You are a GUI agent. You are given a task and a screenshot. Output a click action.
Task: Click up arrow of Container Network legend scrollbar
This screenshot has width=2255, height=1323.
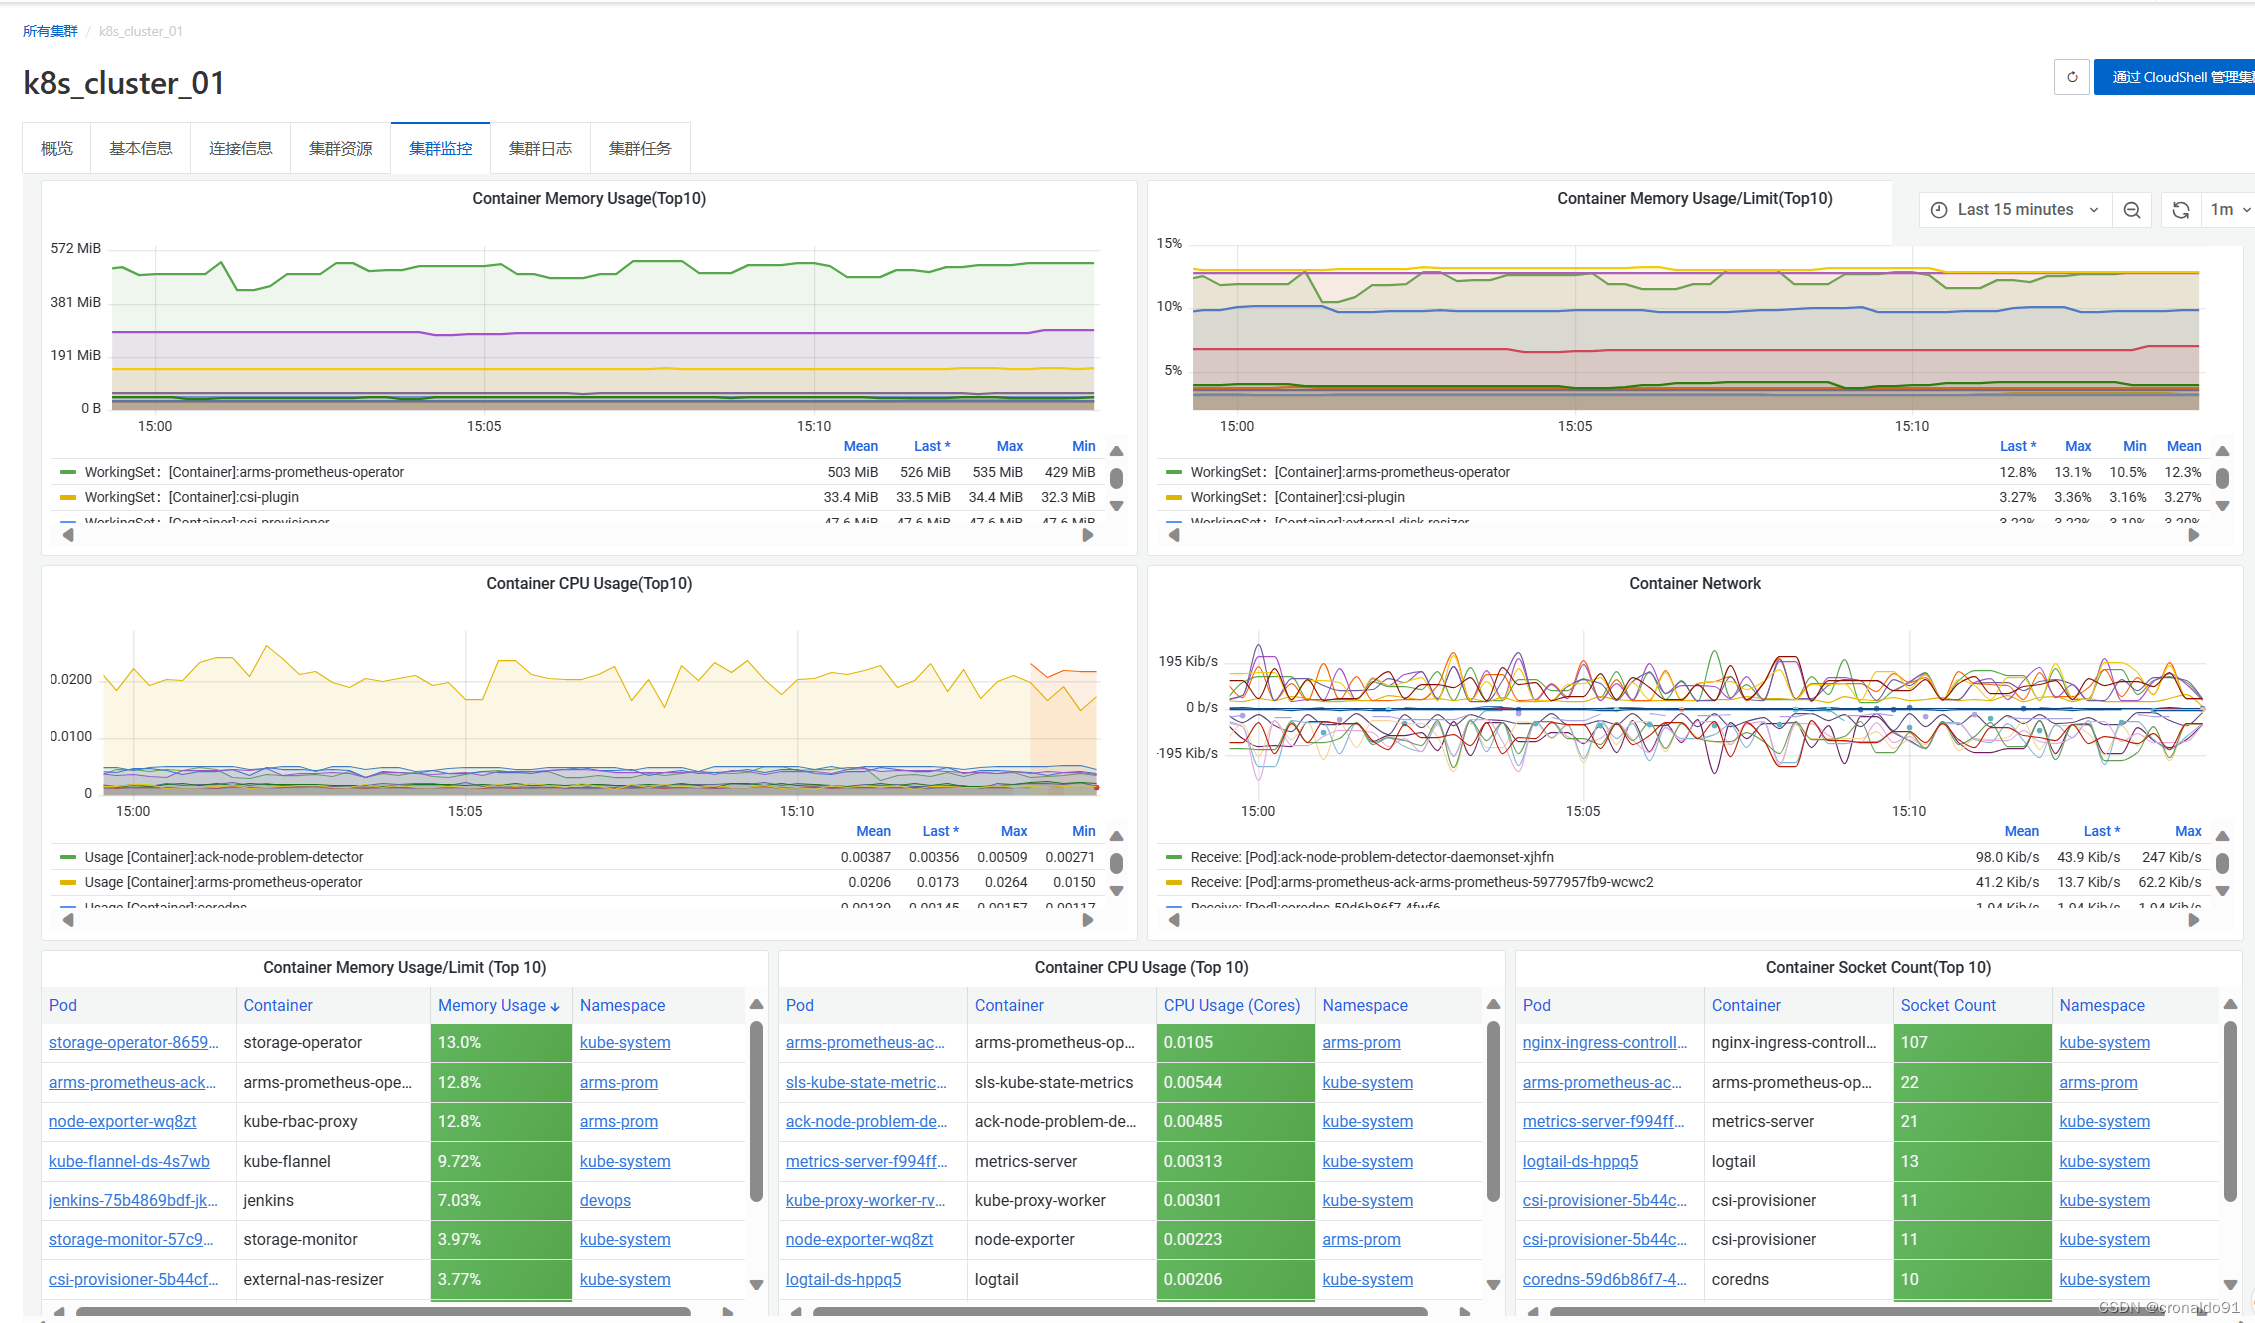point(2223,836)
